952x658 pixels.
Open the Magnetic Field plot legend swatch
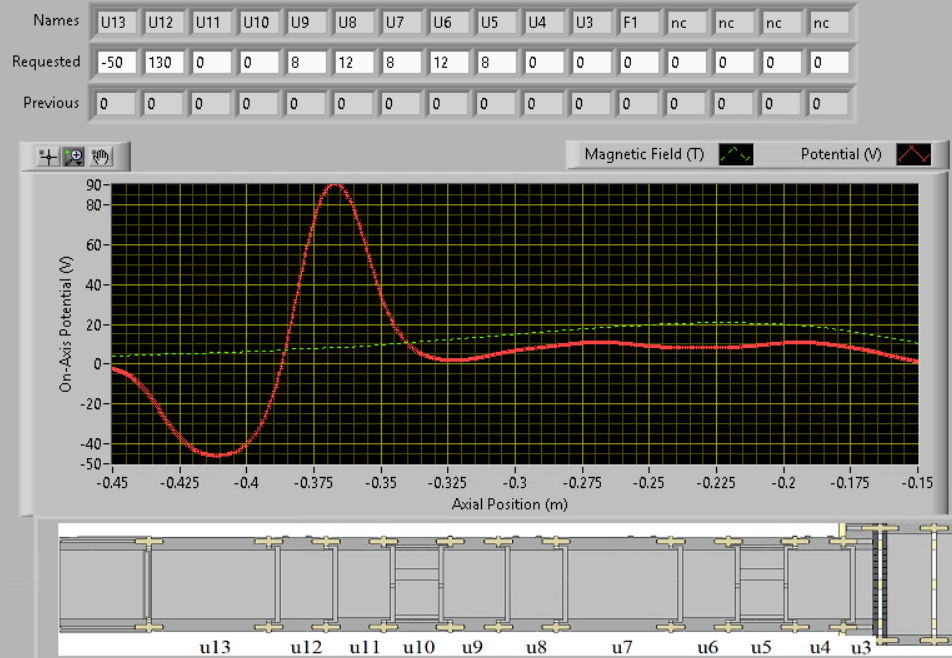(736, 154)
